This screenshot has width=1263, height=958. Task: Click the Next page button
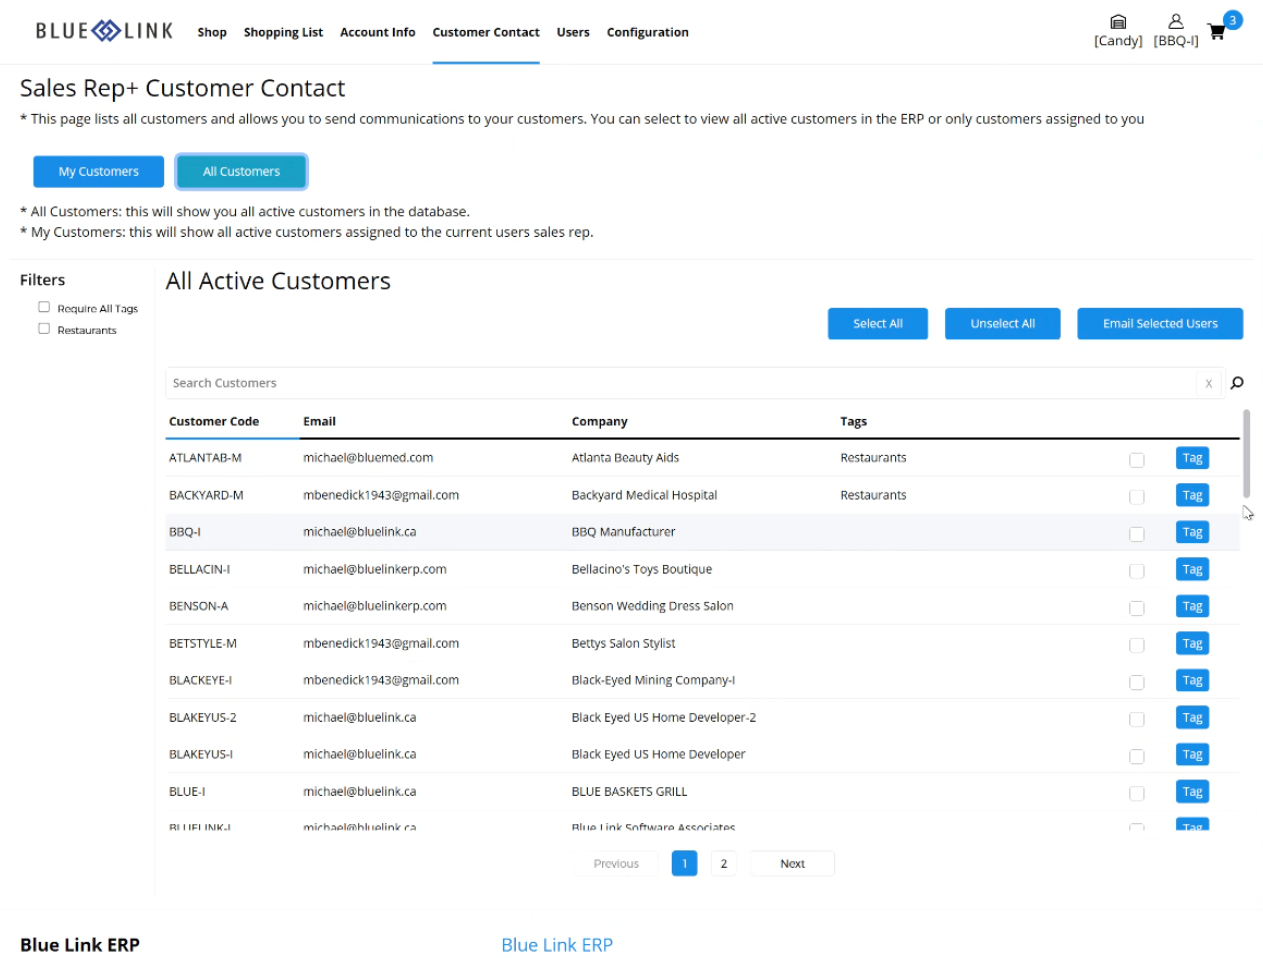[792, 863]
